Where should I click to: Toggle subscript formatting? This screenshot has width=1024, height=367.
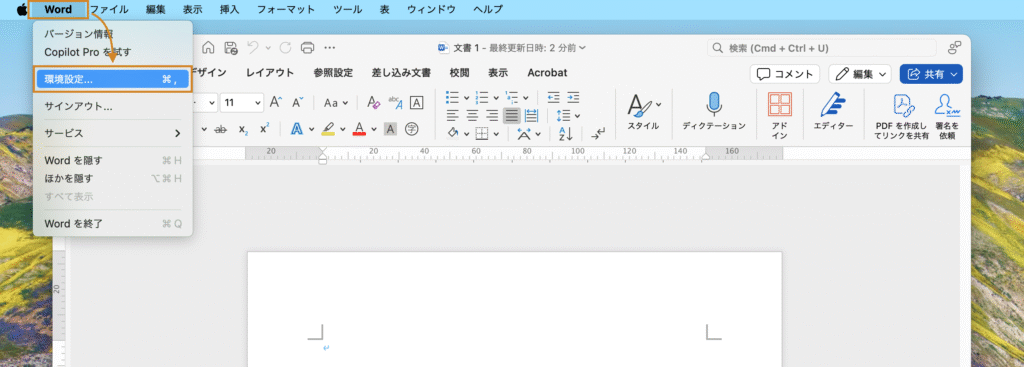click(243, 129)
